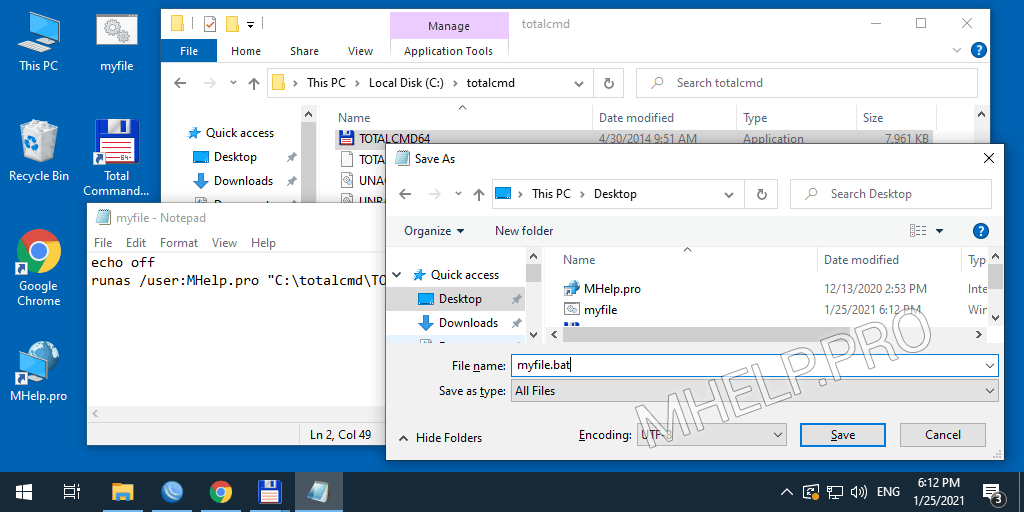Show hidden system tray icons
Screen dimensions: 1024x512
787,492
